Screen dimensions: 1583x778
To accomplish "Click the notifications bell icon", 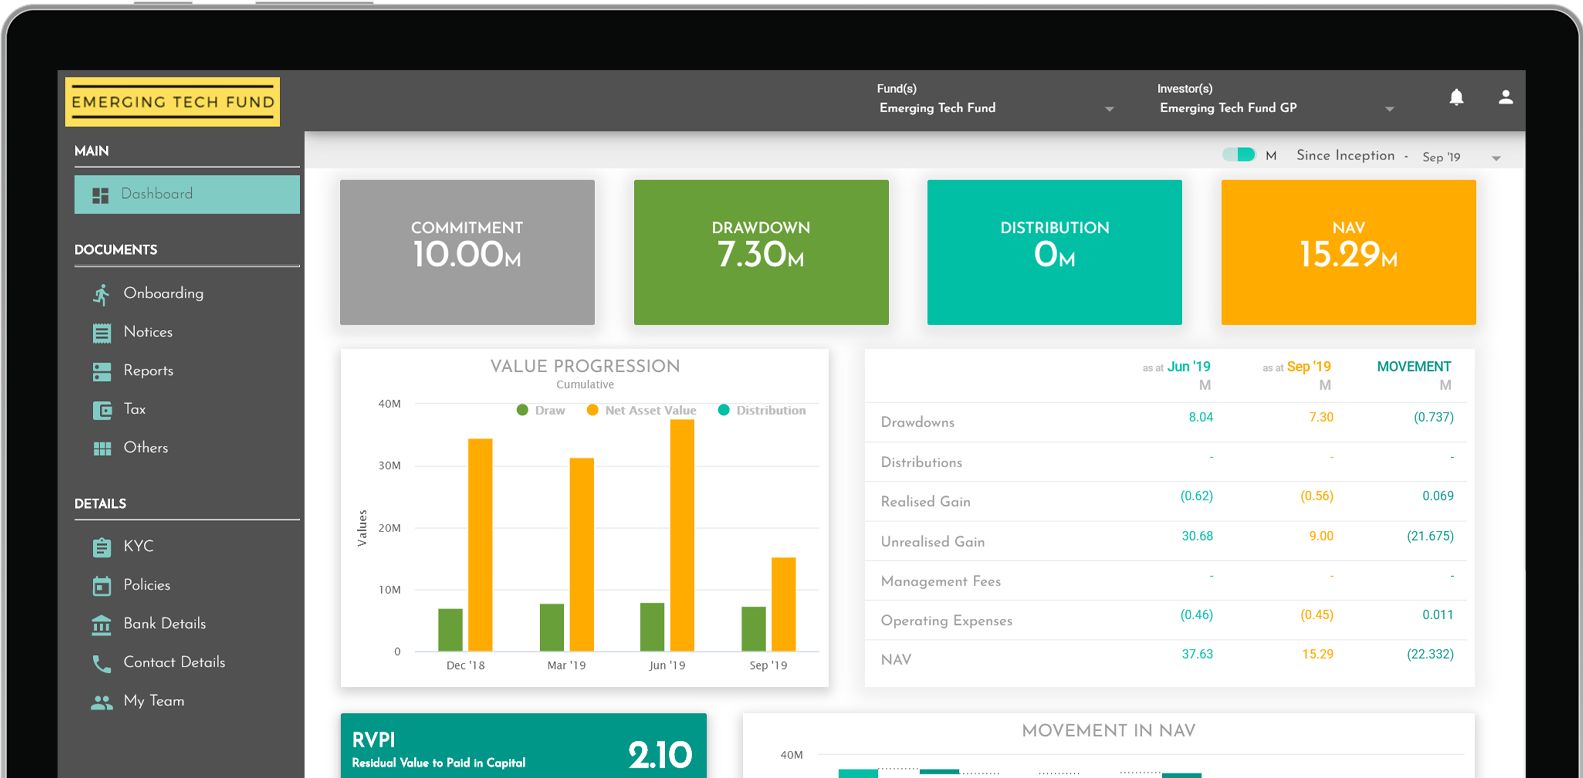I will tap(1456, 97).
